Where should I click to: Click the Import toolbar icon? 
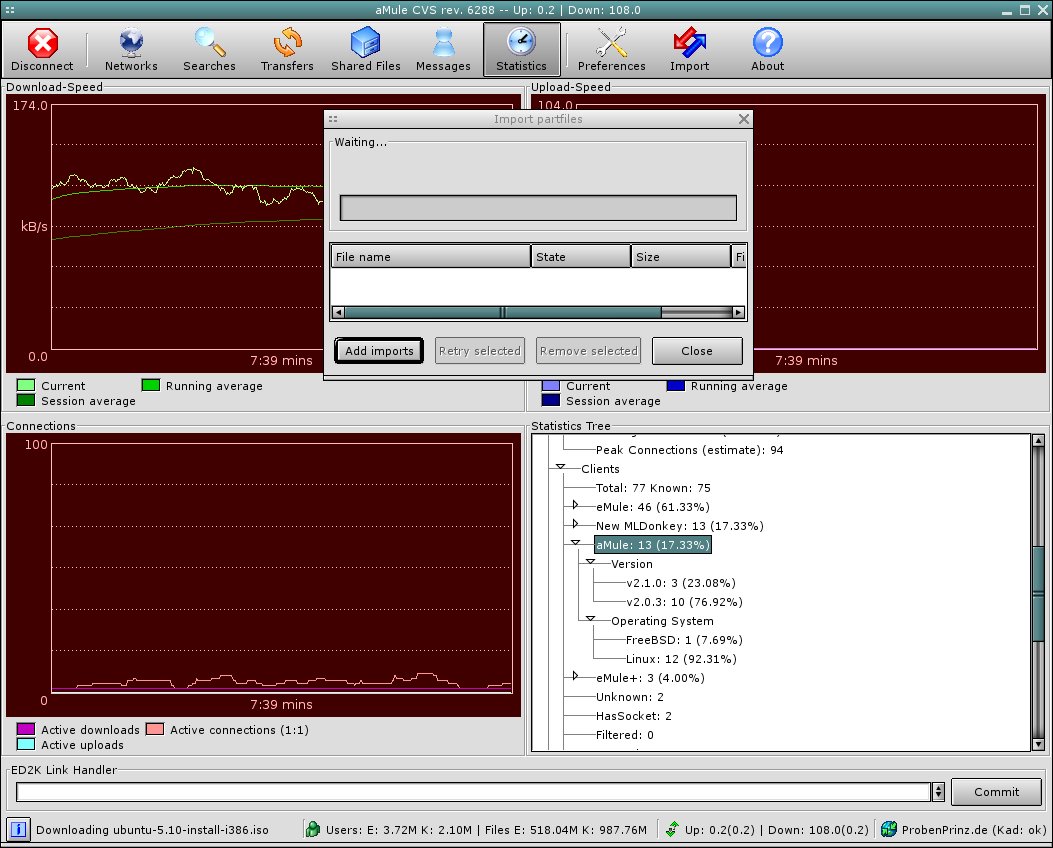(690, 50)
